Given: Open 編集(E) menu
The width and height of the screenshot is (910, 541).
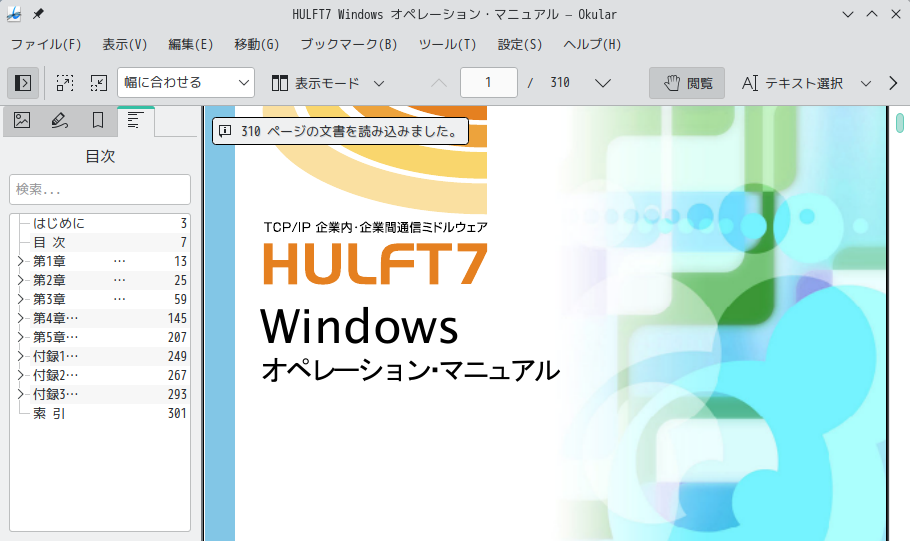Looking at the screenshot, I should (190, 45).
